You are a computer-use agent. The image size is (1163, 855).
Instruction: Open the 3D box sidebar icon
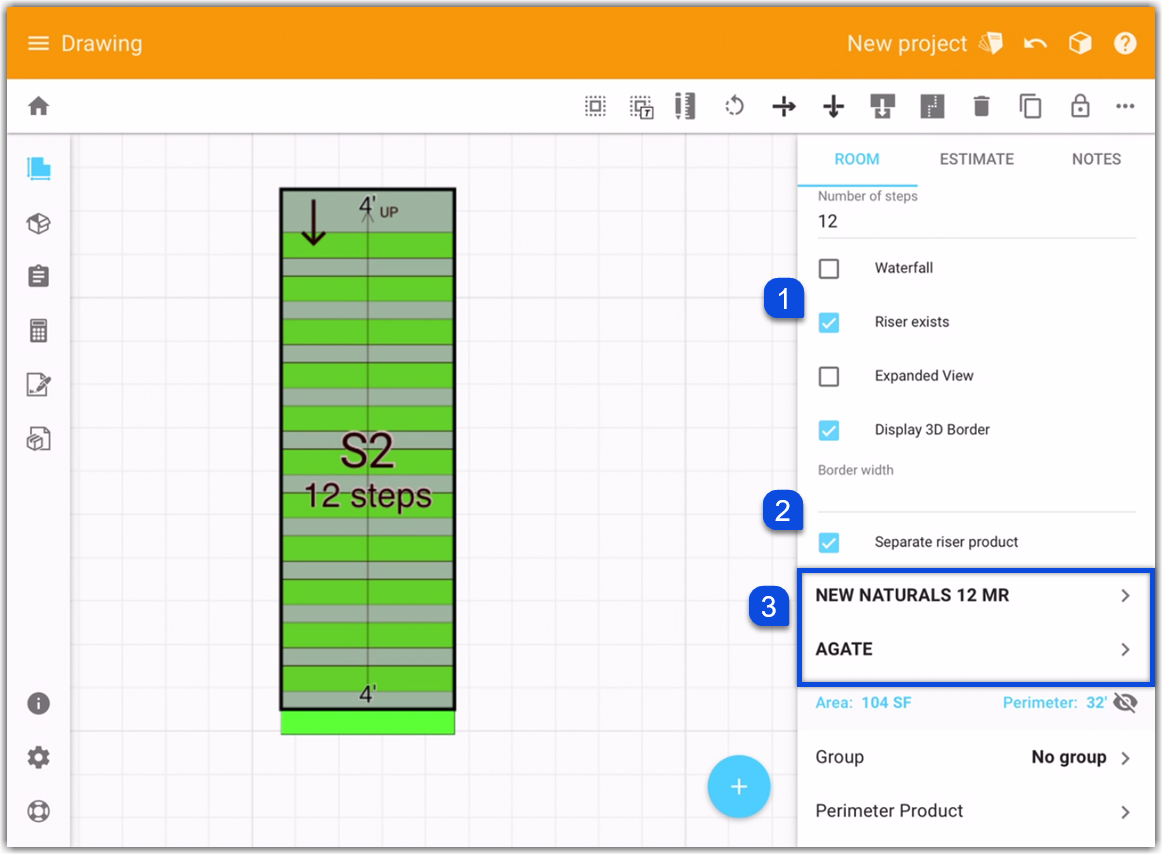point(39,223)
